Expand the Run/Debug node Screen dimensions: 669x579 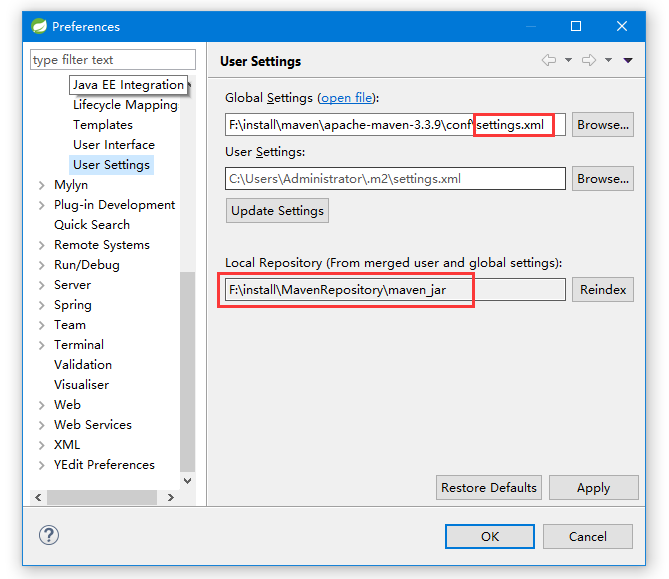[41, 265]
